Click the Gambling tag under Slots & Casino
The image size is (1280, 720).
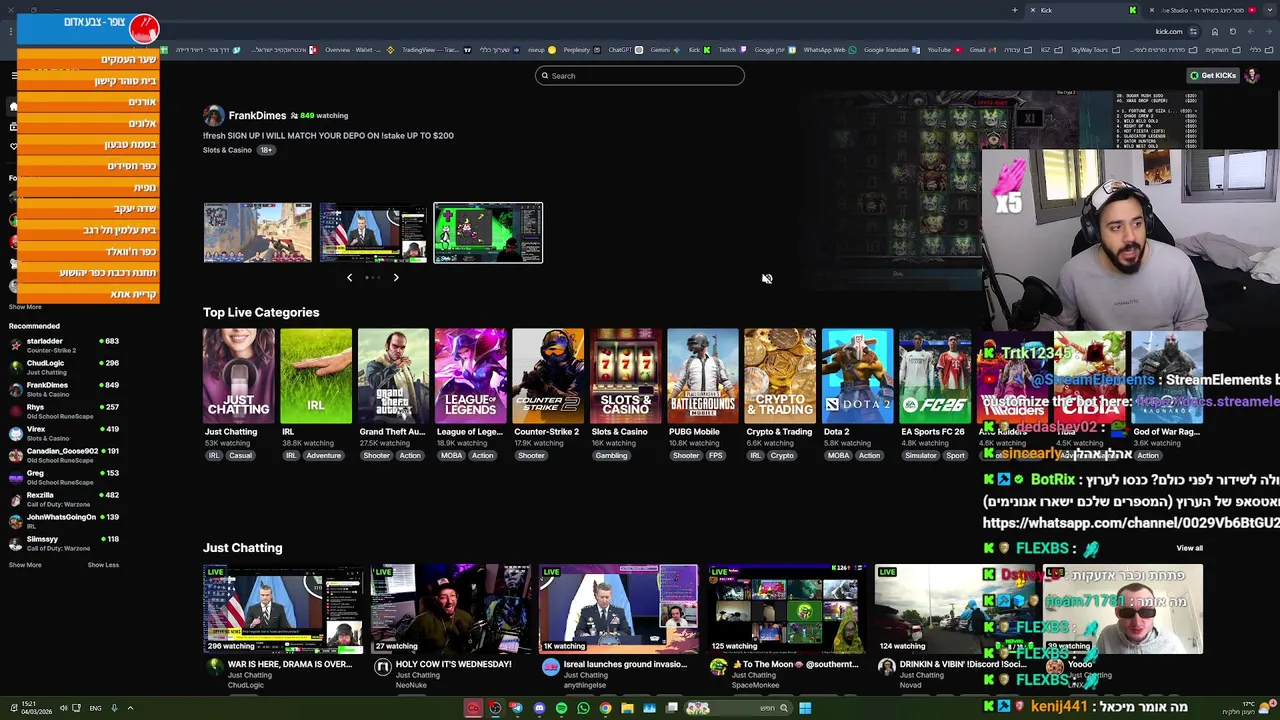[x=611, y=456]
